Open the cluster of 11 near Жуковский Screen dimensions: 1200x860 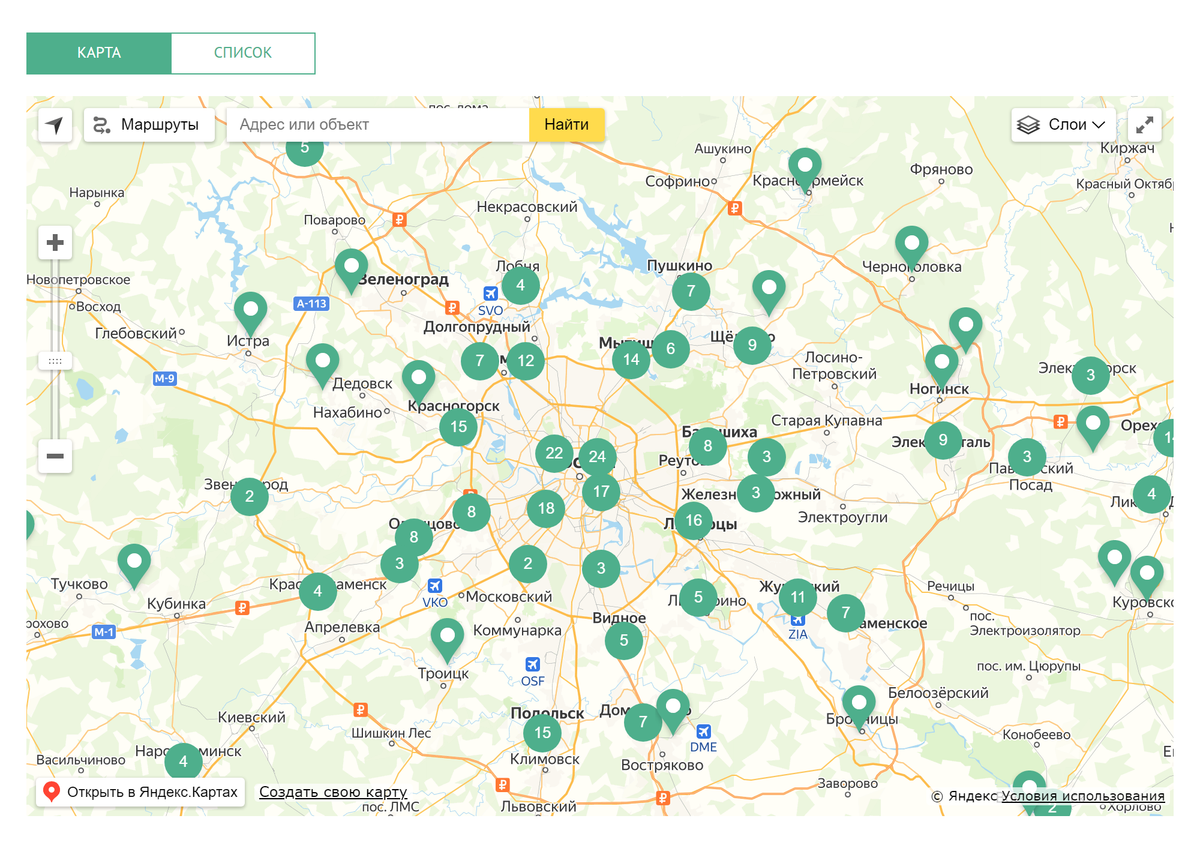797,598
